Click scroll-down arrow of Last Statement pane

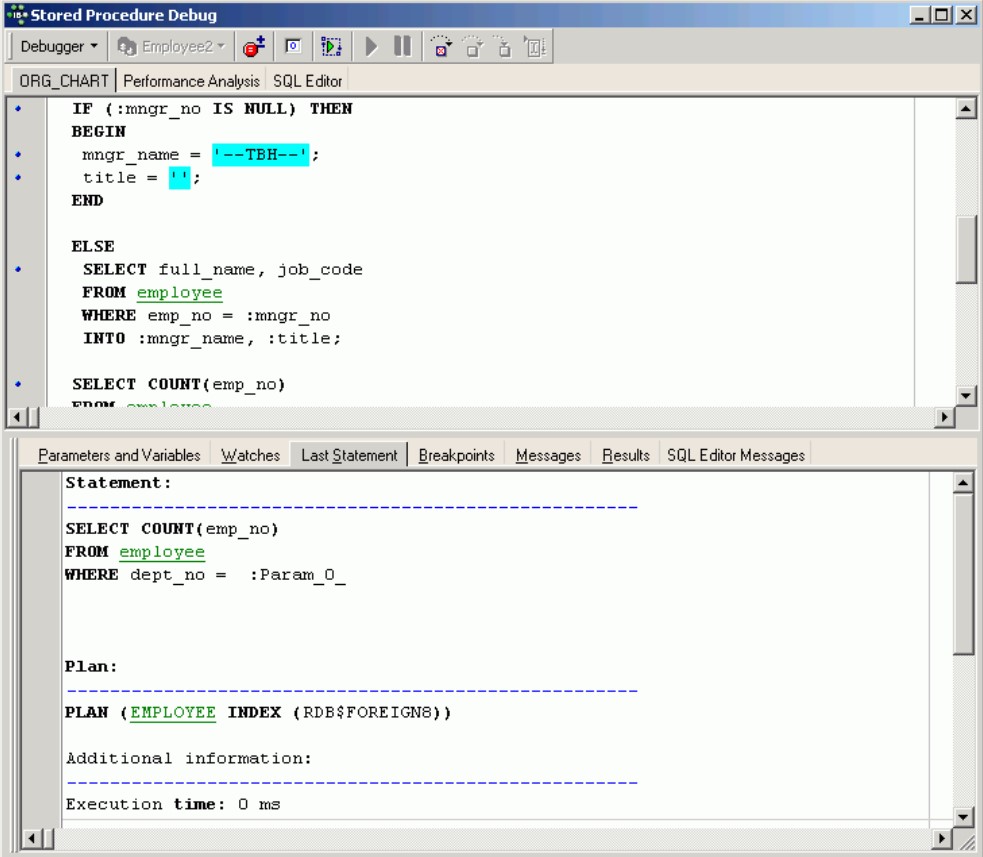tap(965, 816)
